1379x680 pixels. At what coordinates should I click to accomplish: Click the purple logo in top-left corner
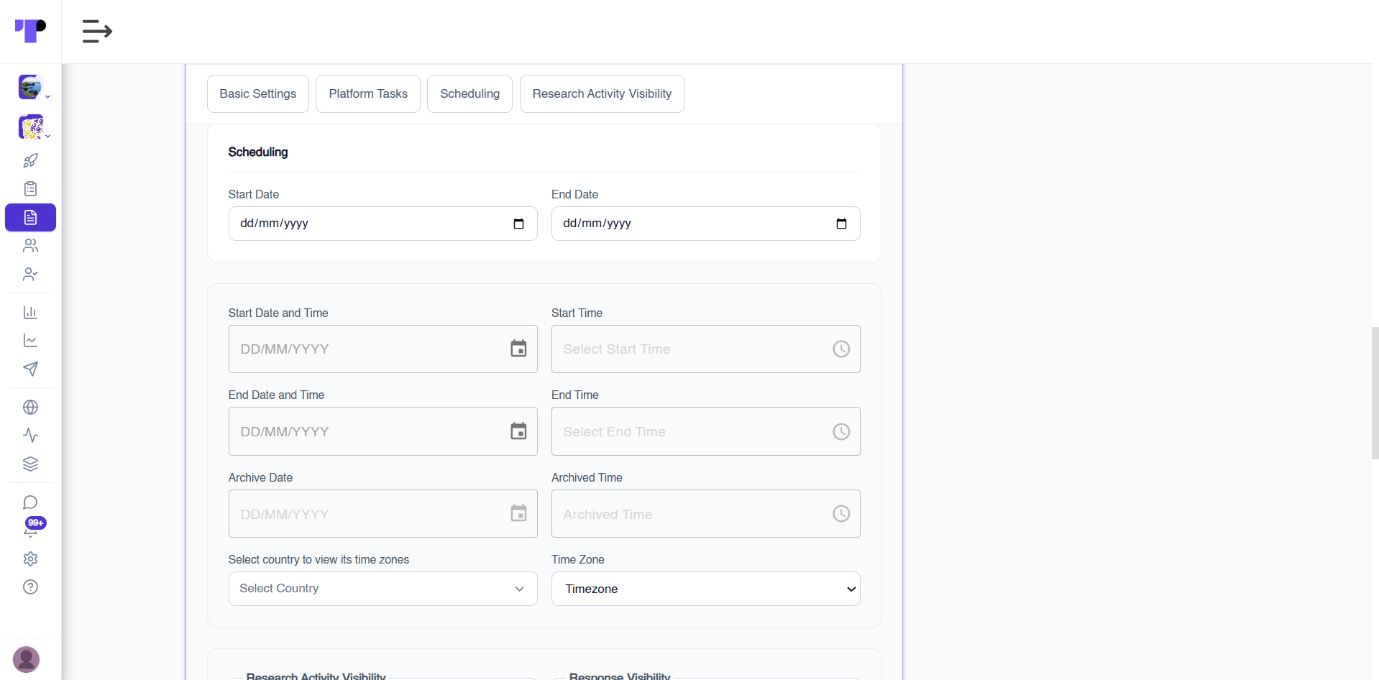pos(30,30)
